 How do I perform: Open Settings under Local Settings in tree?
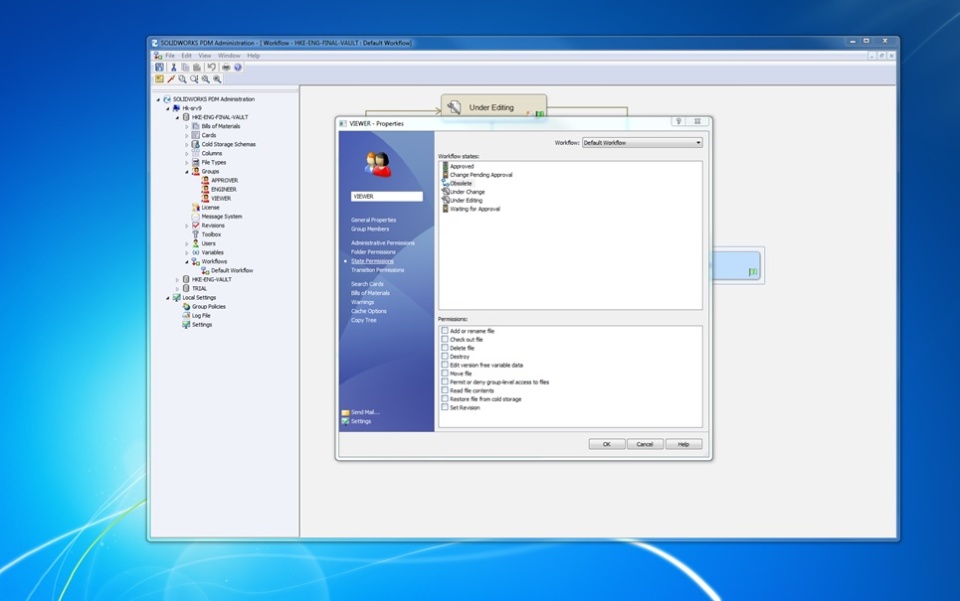click(x=201, y=325)
